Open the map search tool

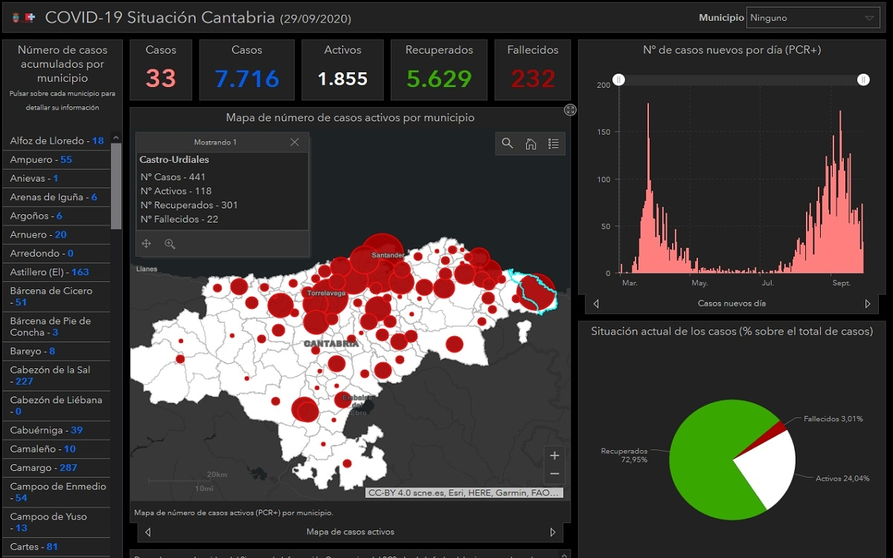[x=507, y=143]
